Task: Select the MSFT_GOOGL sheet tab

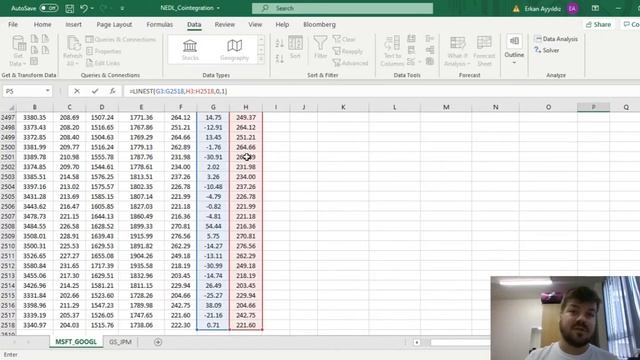Action: (x=76, y=342)
